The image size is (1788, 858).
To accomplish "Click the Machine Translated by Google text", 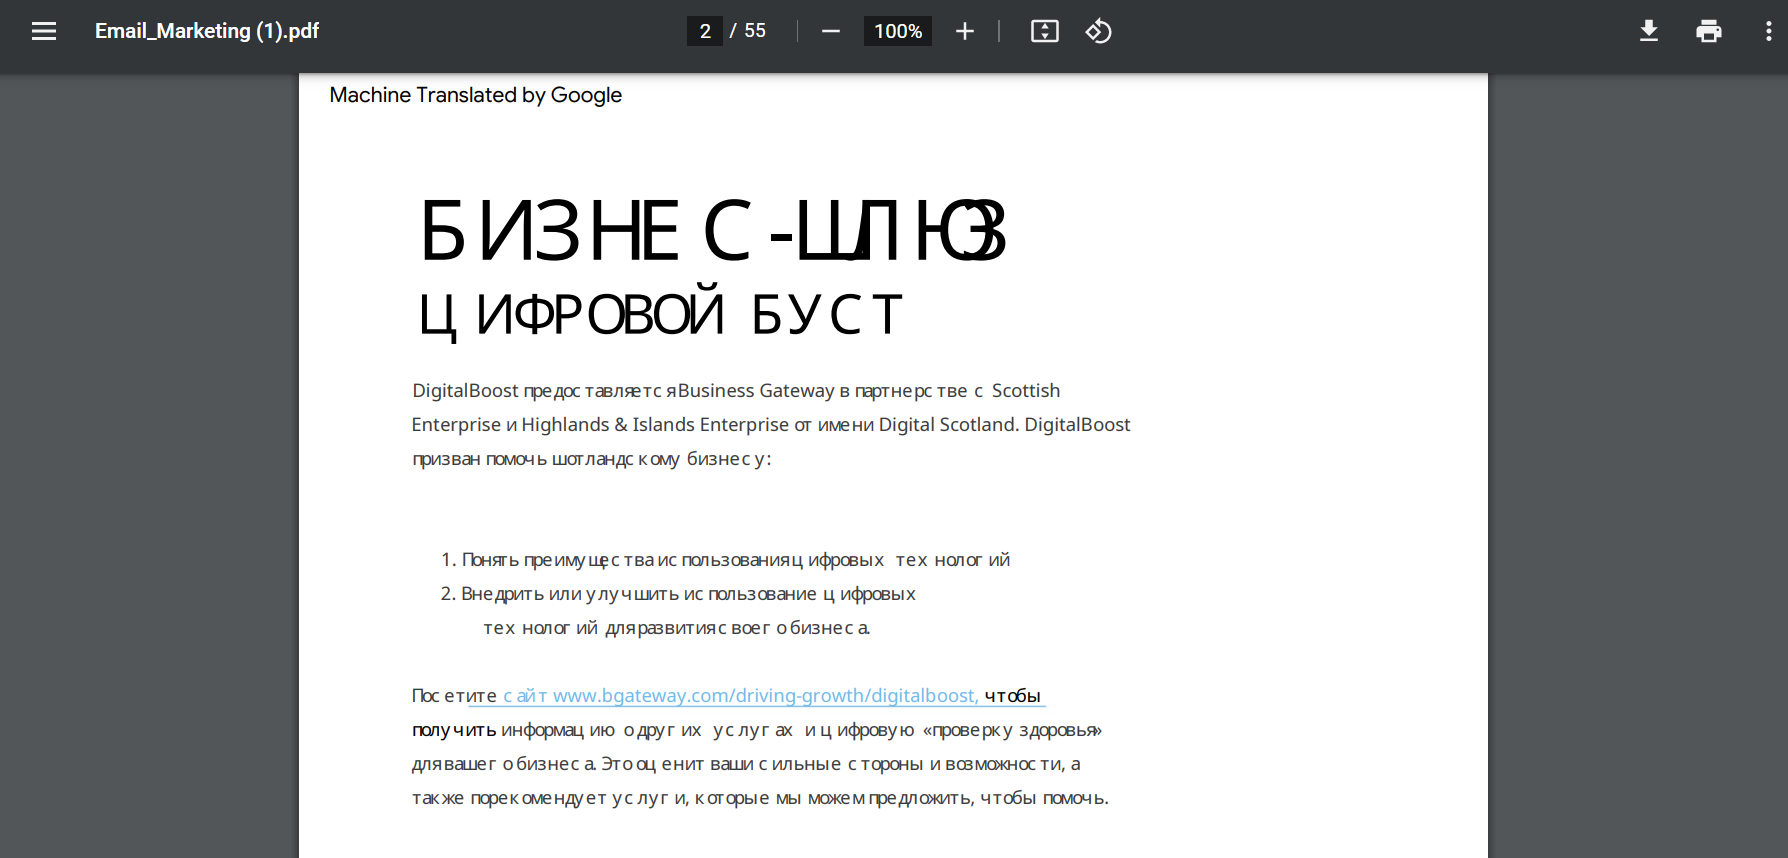I will 476,95.
